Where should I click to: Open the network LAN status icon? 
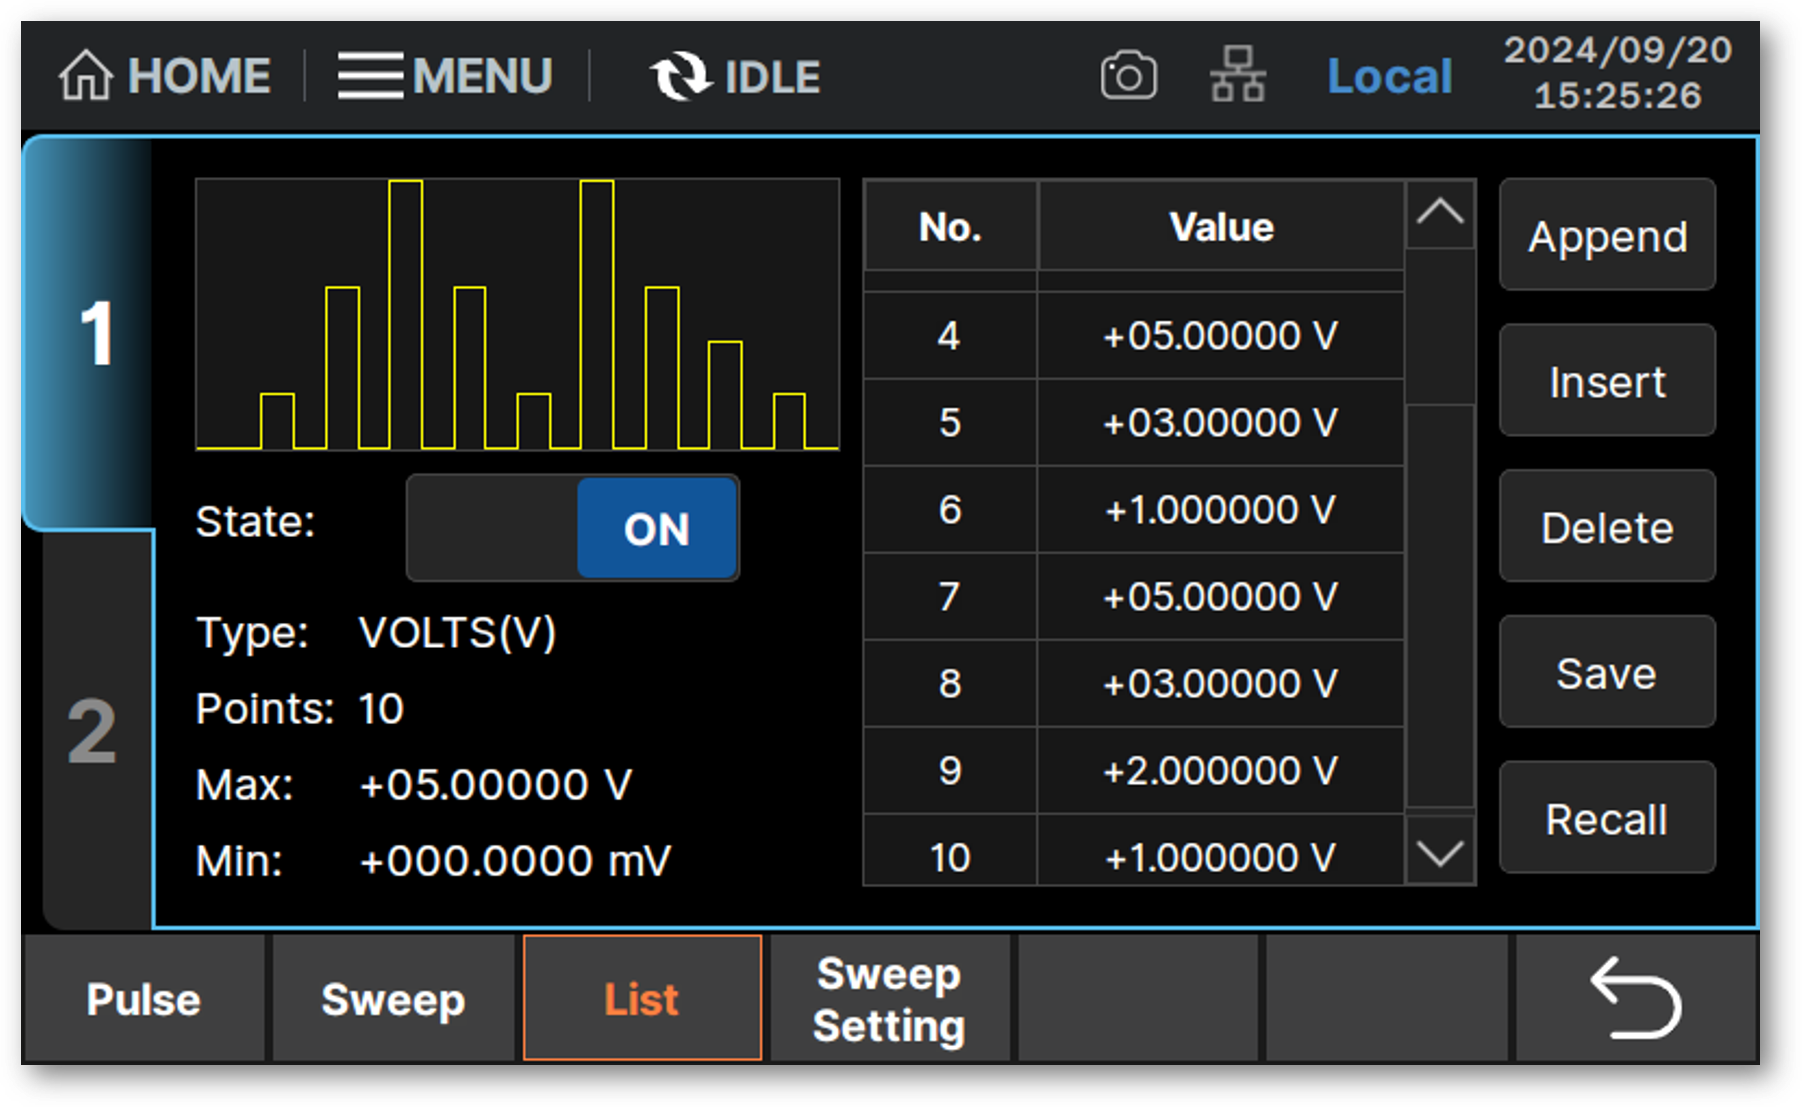pos(1238,76)
